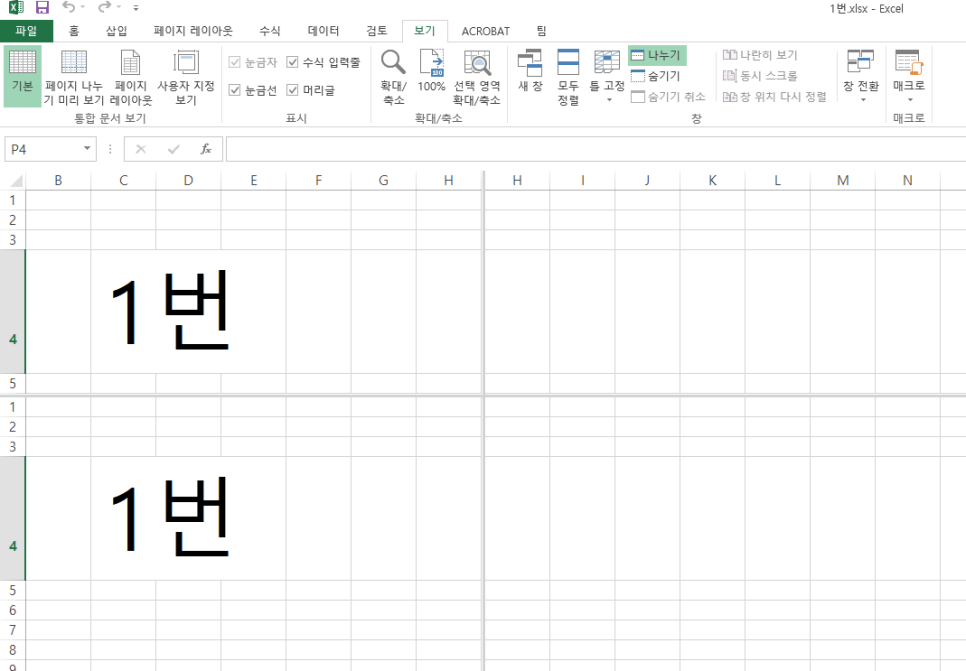Open the 데이터 tab
This screenshot has height=671, width=966.
click(323, 31)
